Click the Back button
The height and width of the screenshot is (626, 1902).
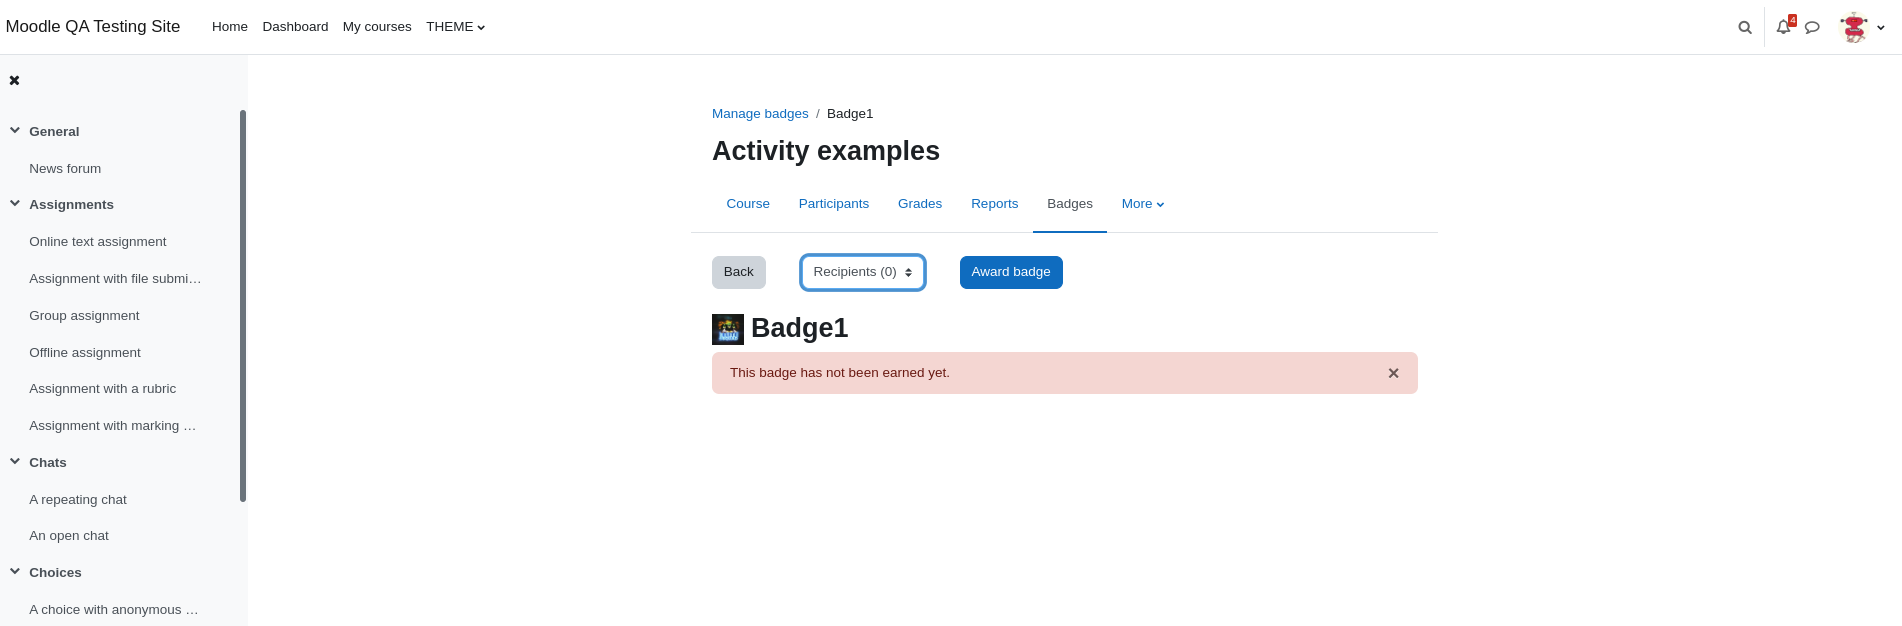pyautogui.click(x=739, y=272)
